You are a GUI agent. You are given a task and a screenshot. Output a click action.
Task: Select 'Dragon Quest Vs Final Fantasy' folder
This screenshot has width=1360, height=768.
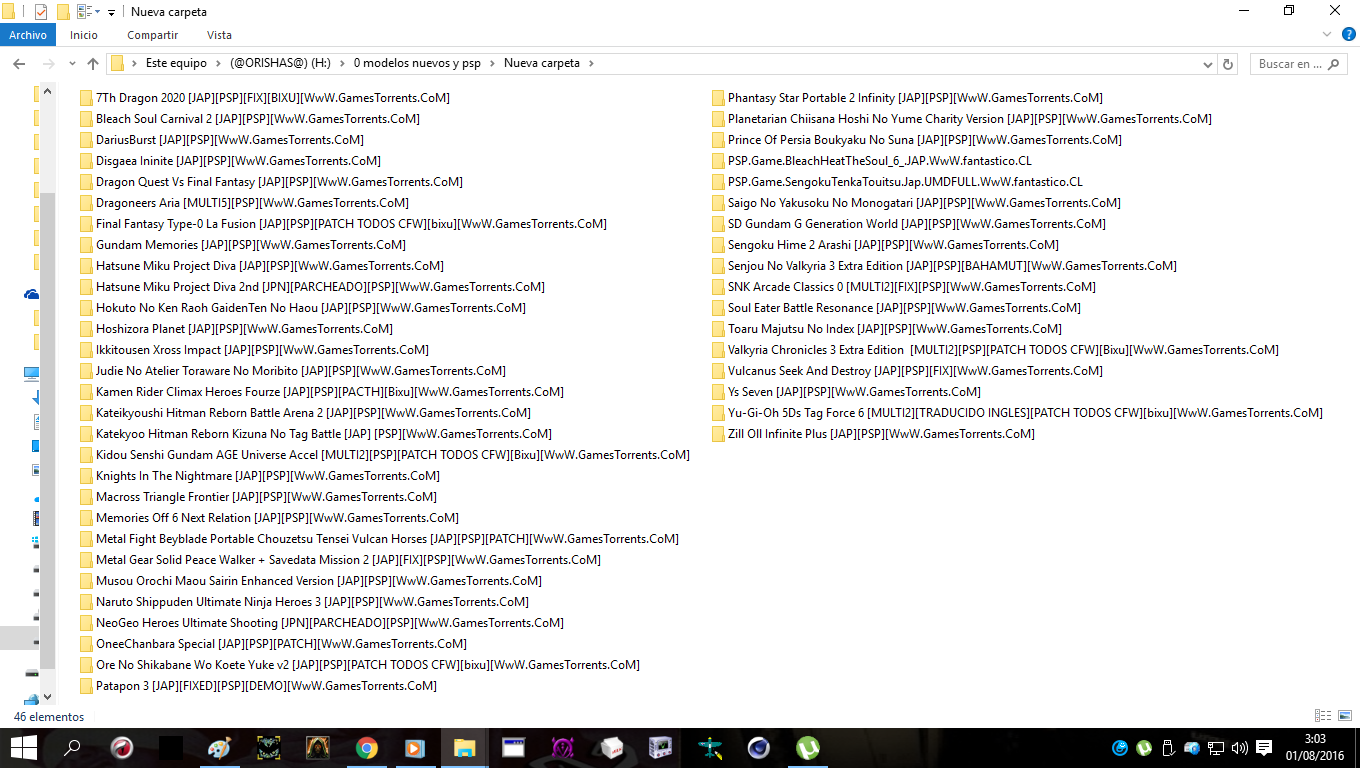tap(271, 182)
